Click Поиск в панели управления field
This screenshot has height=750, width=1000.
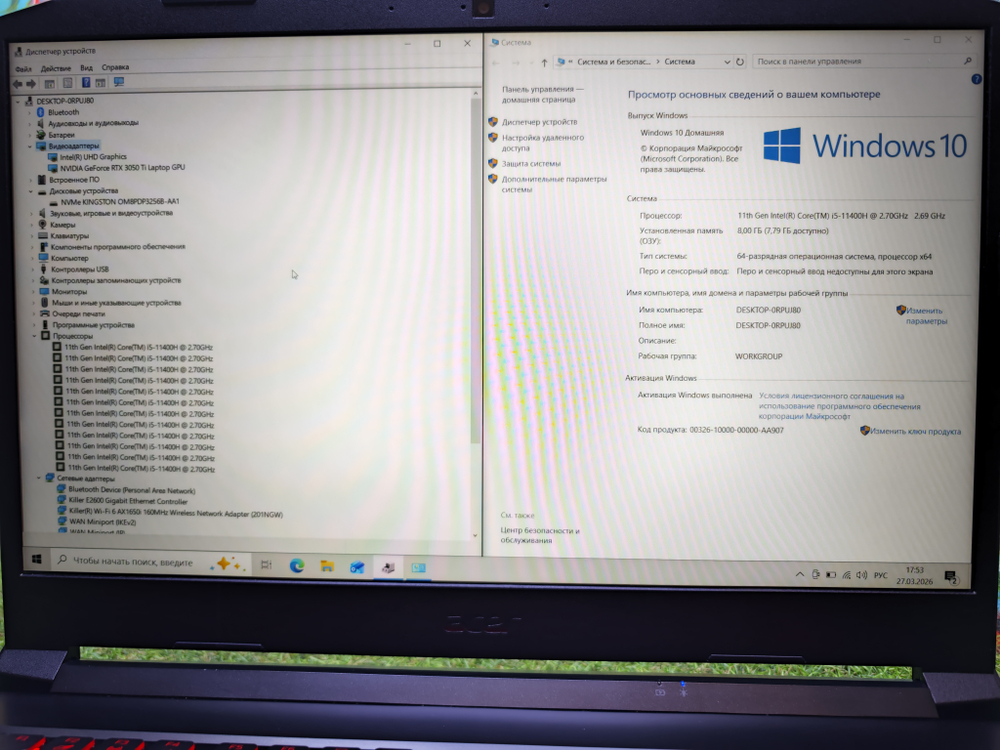[864, 61]
